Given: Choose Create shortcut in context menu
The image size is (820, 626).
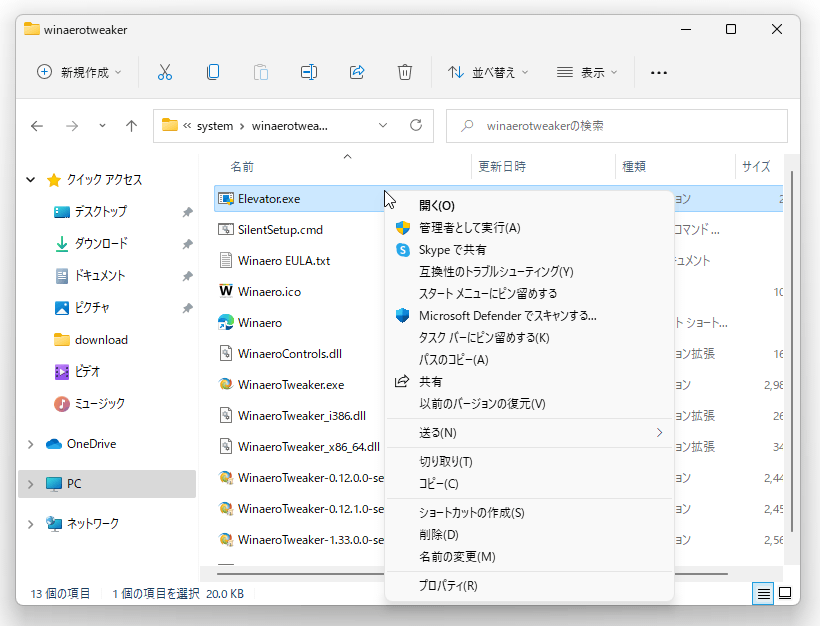Looking at the screenshot, I should click(x=529, y=513).
